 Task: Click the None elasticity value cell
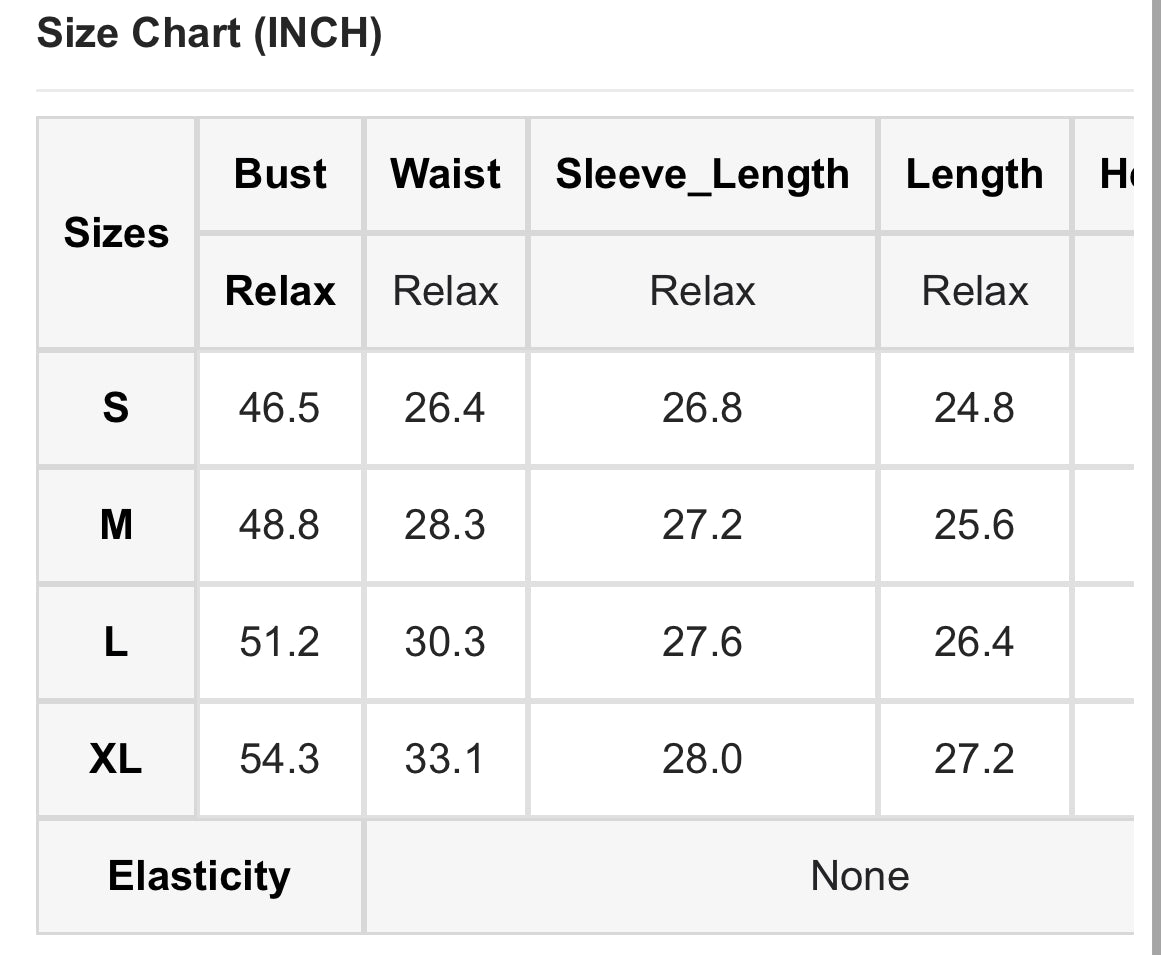click(859, 876)
